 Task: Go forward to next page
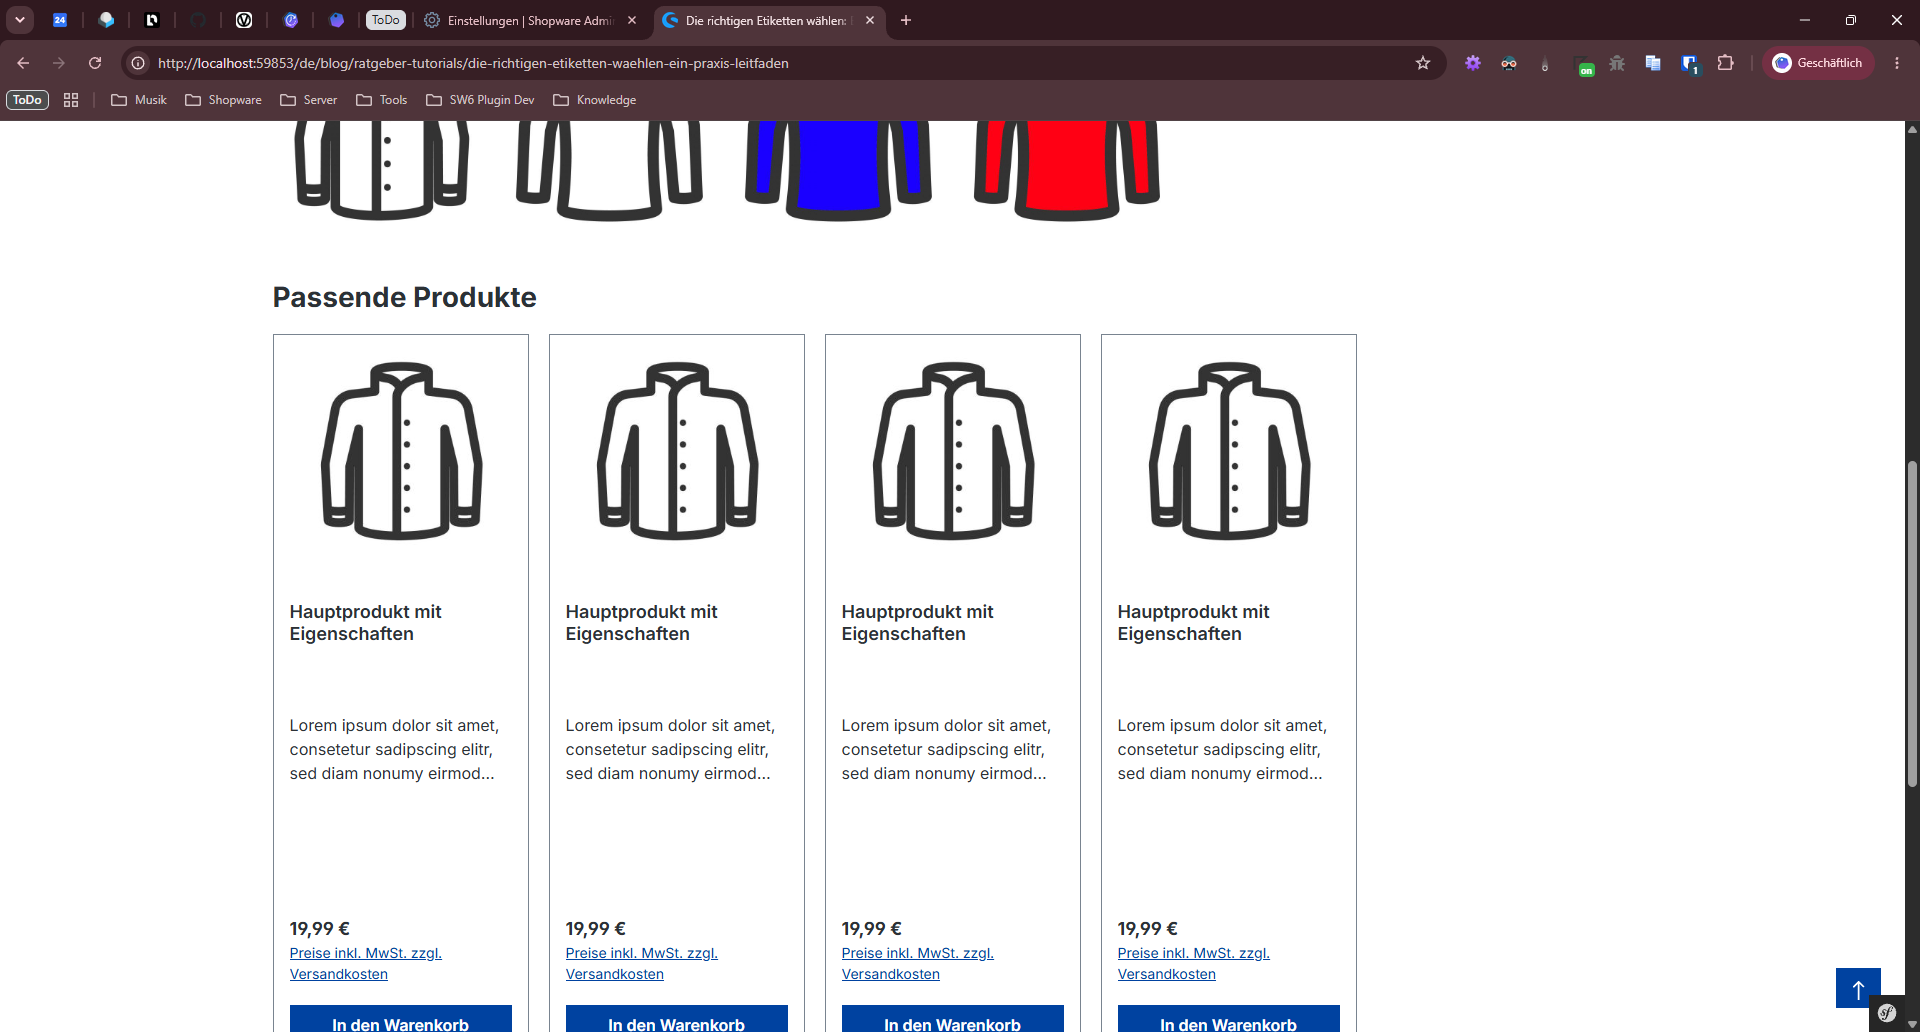tap(59, 63)
